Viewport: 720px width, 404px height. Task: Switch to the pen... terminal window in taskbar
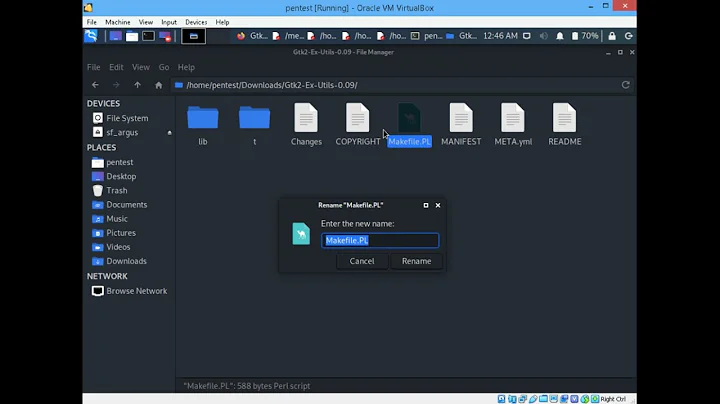(x=427, y=36)
